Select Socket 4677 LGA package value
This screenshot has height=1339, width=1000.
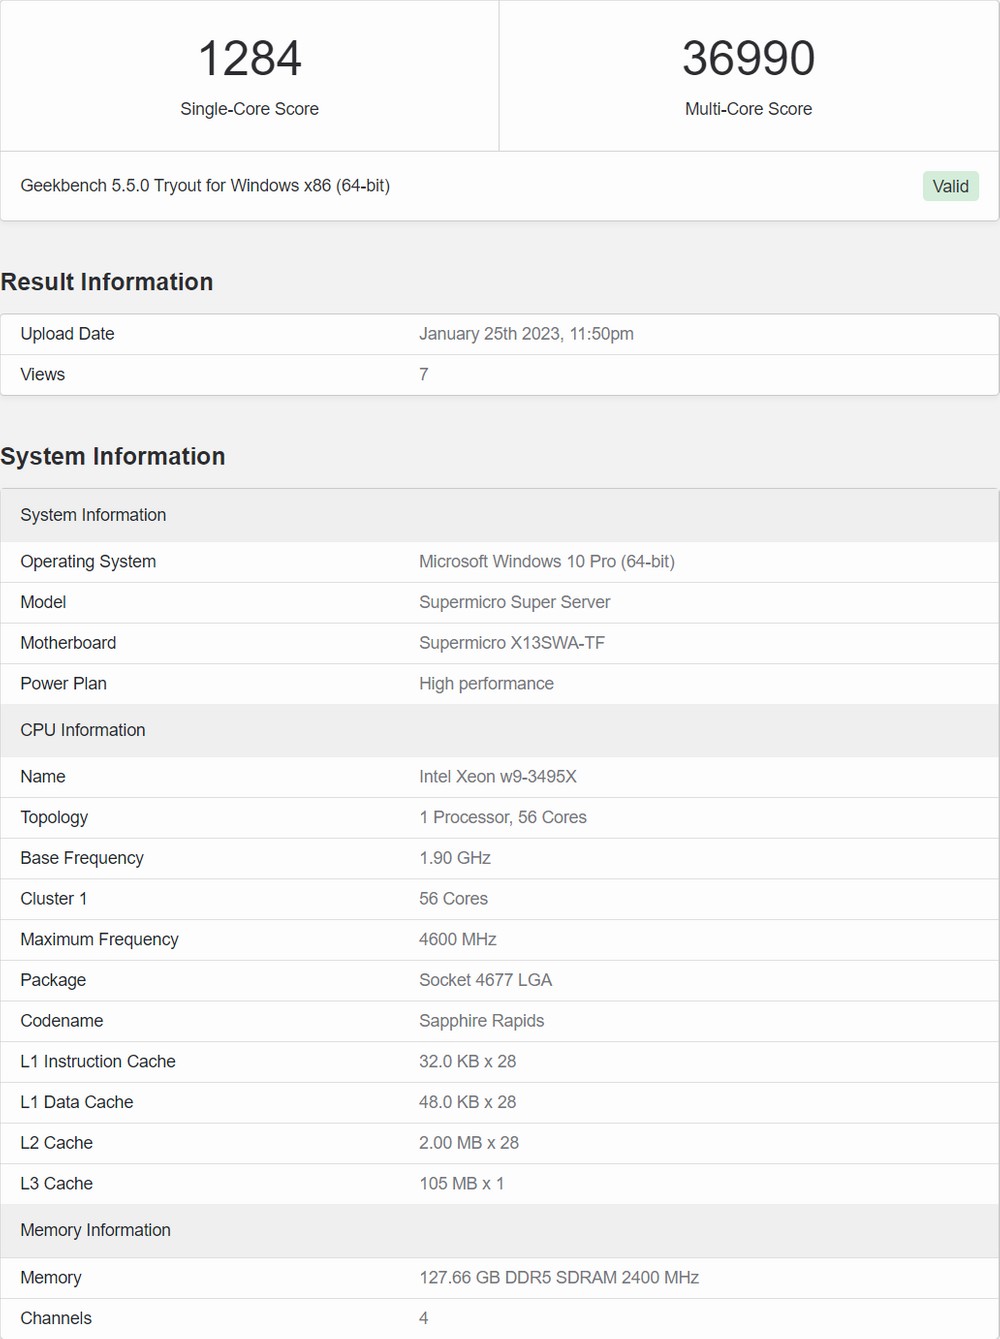[x=485, y=980]
